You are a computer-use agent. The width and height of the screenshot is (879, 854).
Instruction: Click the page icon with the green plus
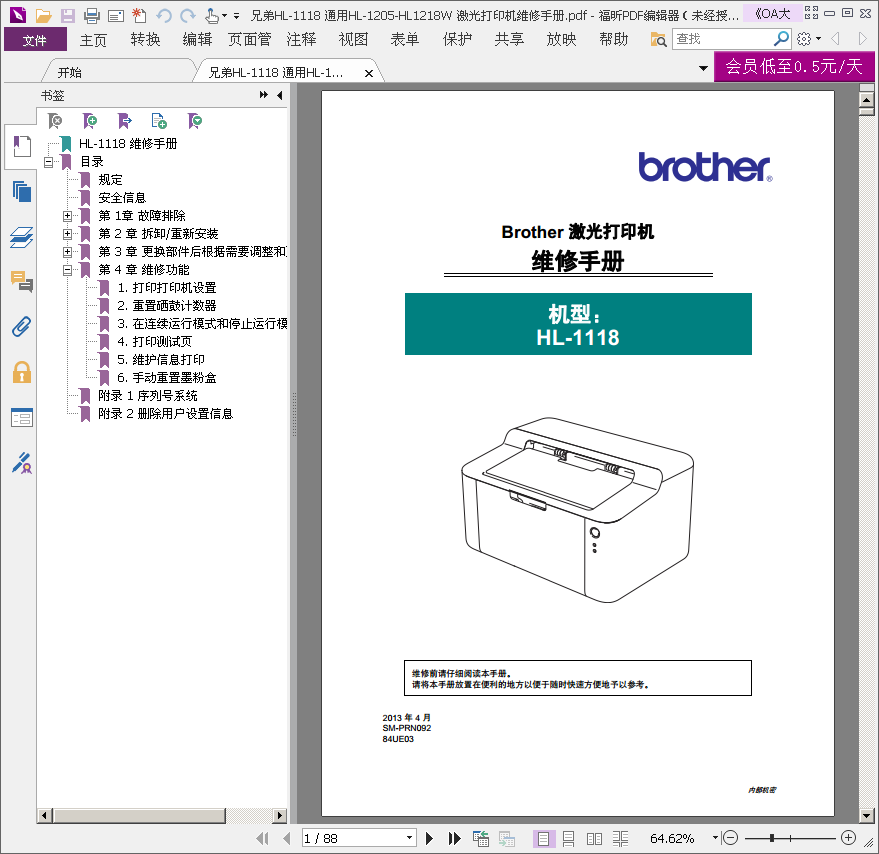159,121
